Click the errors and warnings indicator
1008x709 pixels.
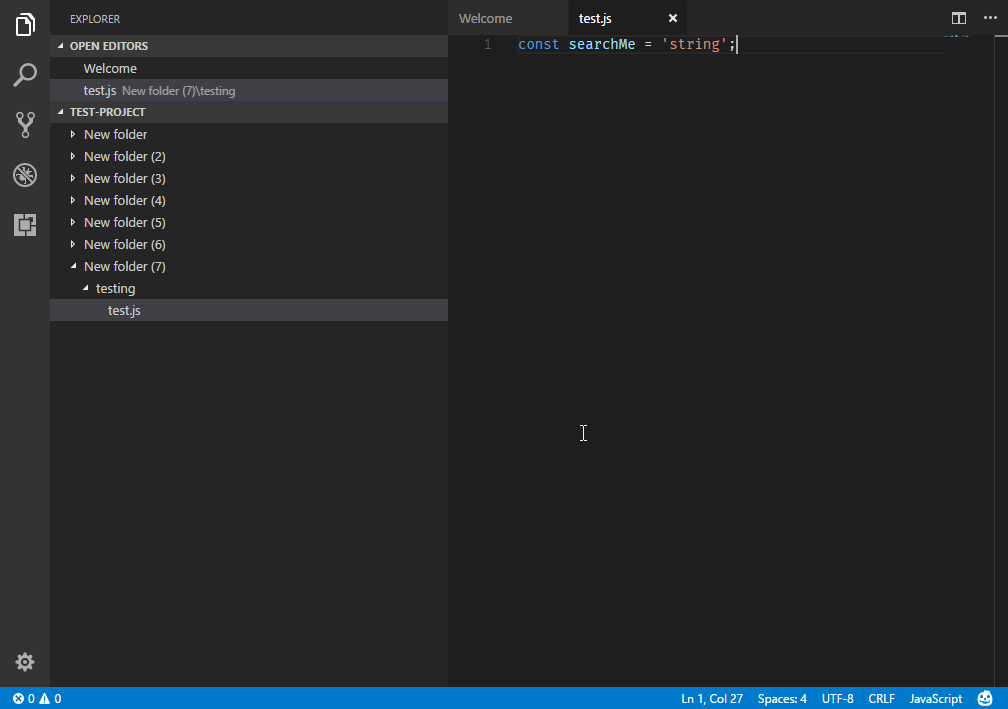point(28,698)
